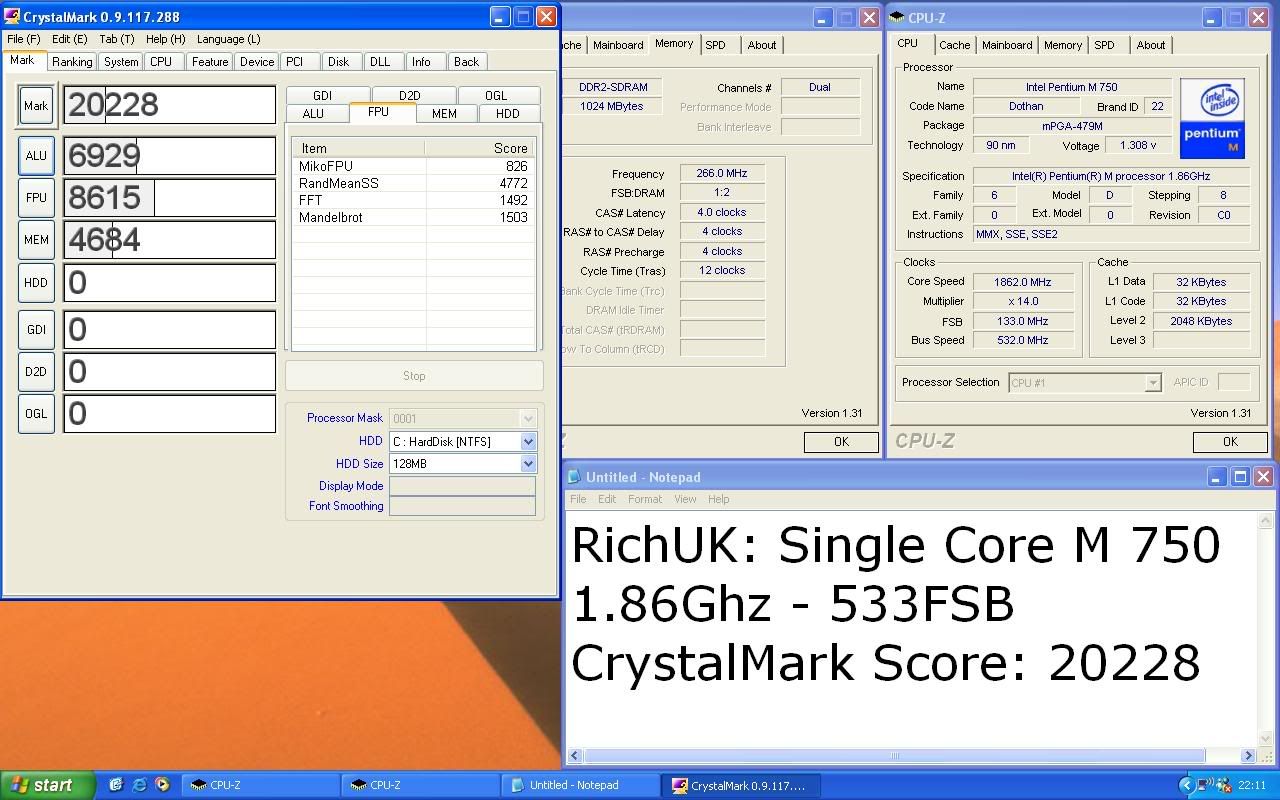
Task: Click OK in the right CPU-Z CPU window
Action: coord(1230,441)
